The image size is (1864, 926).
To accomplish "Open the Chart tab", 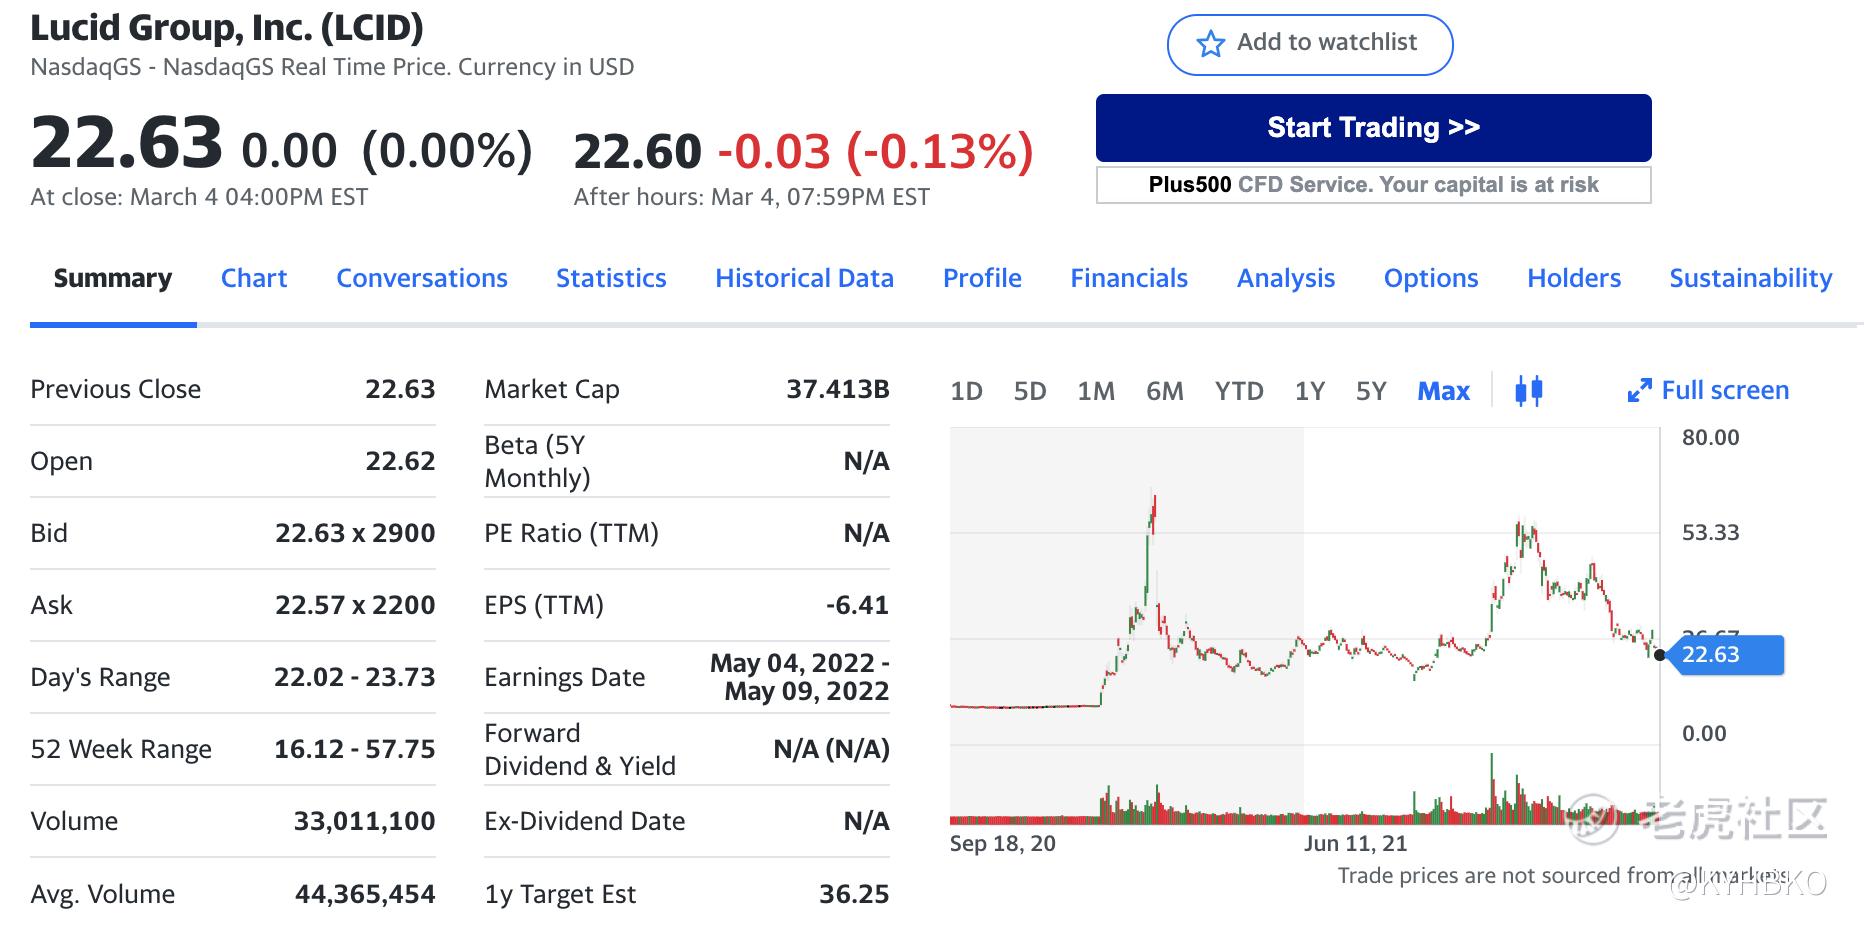I will coord(254,278).
